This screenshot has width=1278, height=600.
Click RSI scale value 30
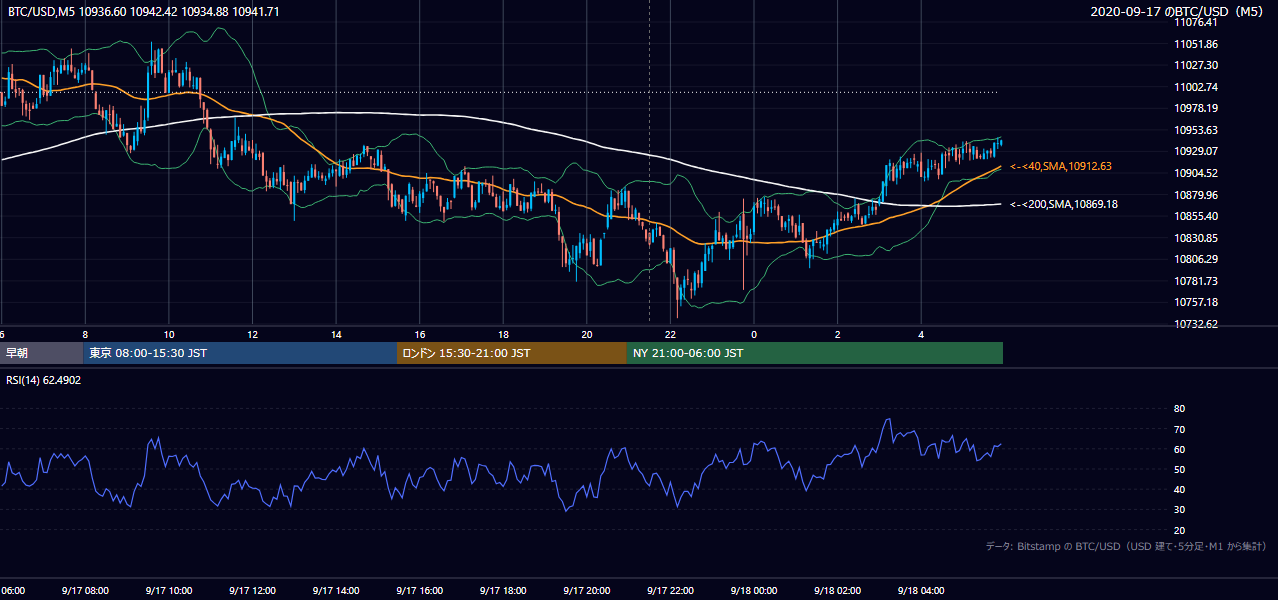[x=1180, y=510]
